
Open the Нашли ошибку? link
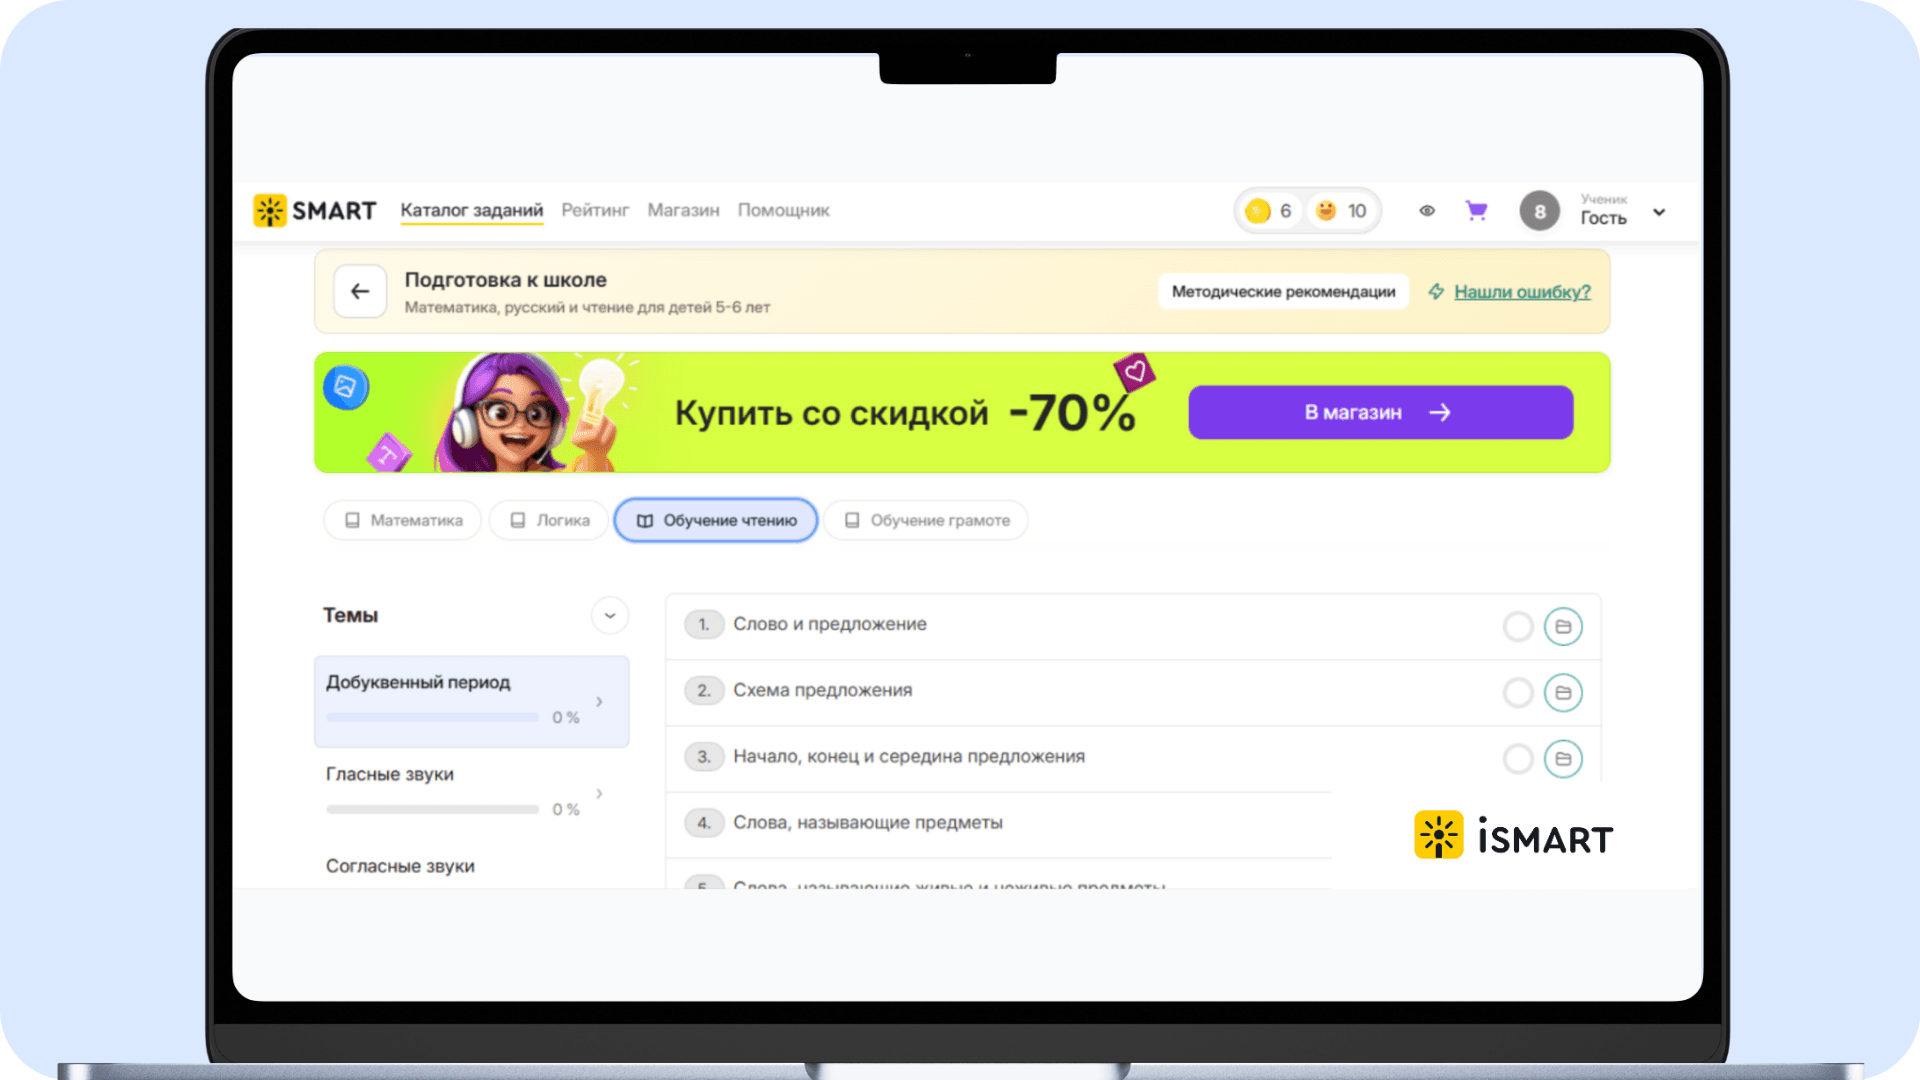[1521, 292]
